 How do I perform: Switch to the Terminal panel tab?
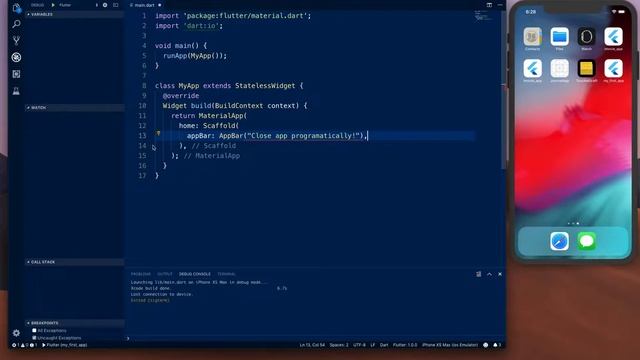coord(226,274)
